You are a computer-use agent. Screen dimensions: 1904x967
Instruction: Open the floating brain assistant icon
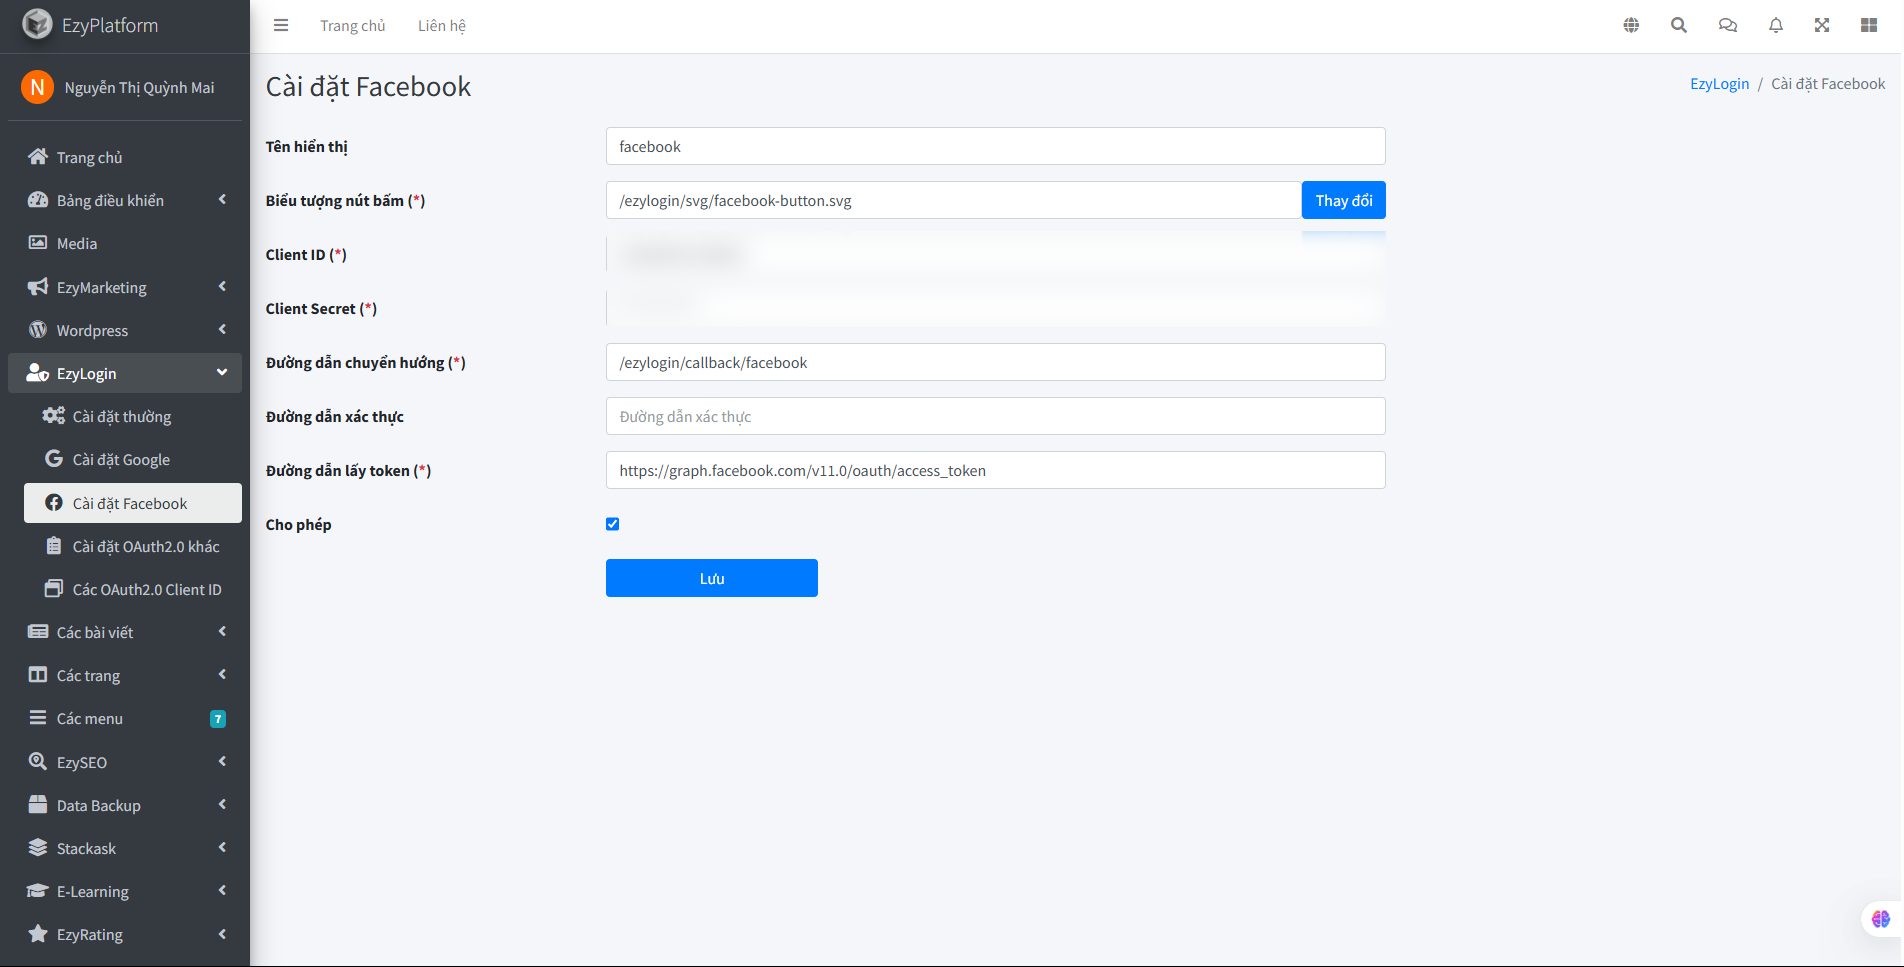[x=1881, y=918]
